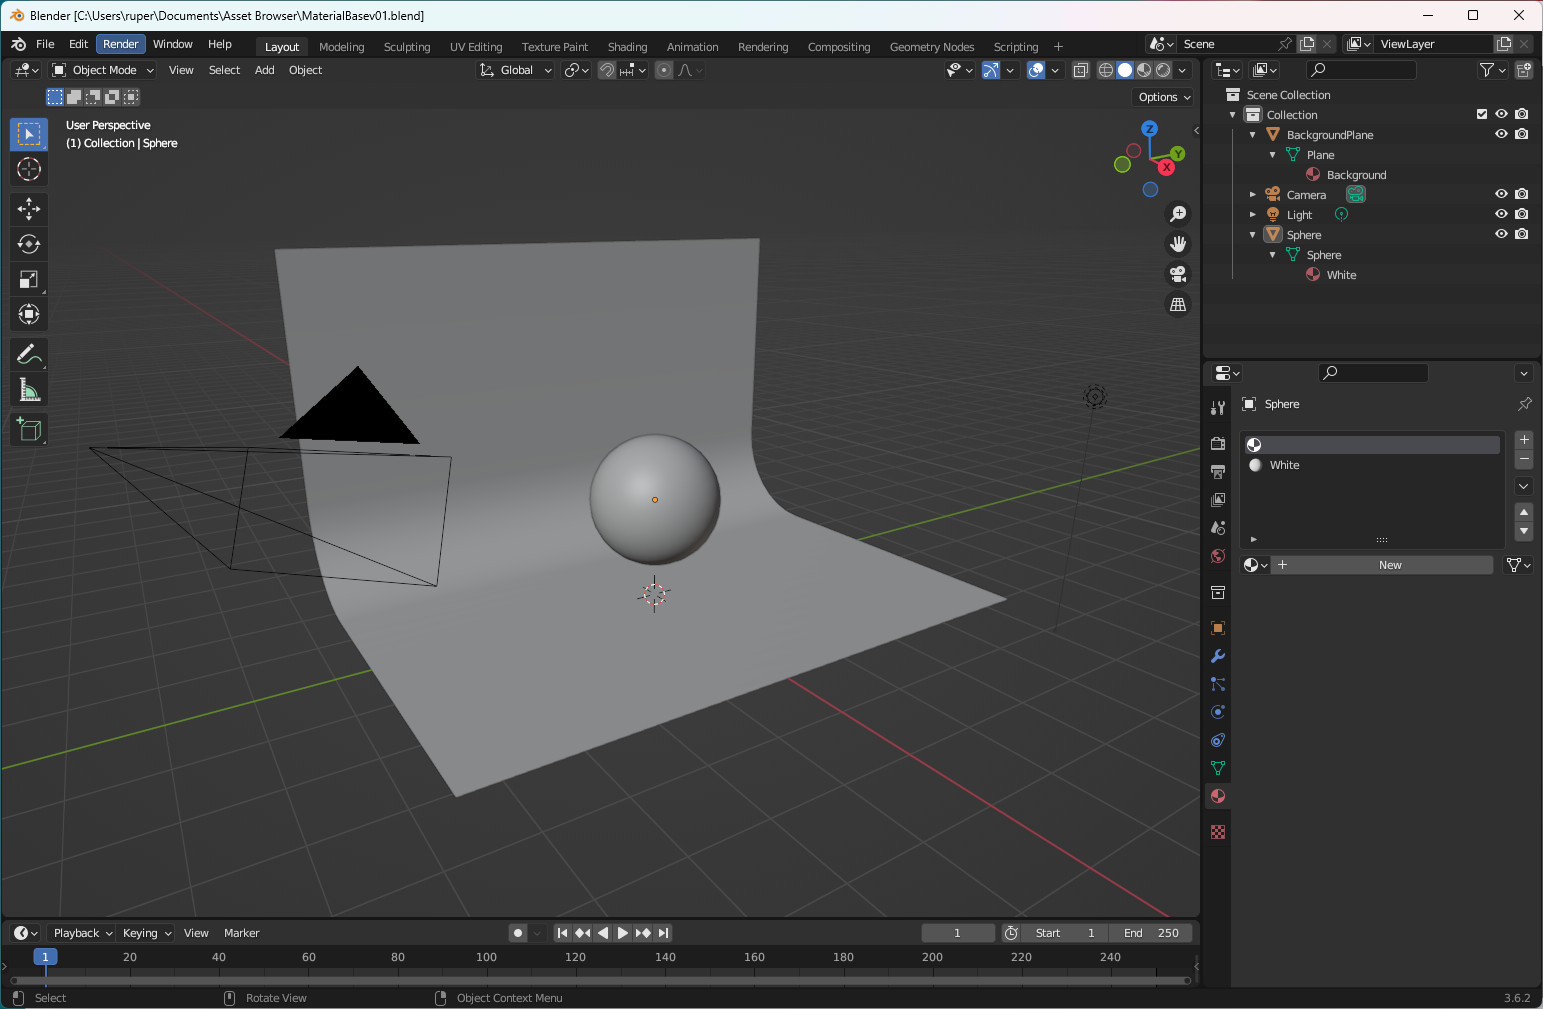The image size is (1543, 1009).
Task: Open material browse dropdown beside New
Action: 1255,565
